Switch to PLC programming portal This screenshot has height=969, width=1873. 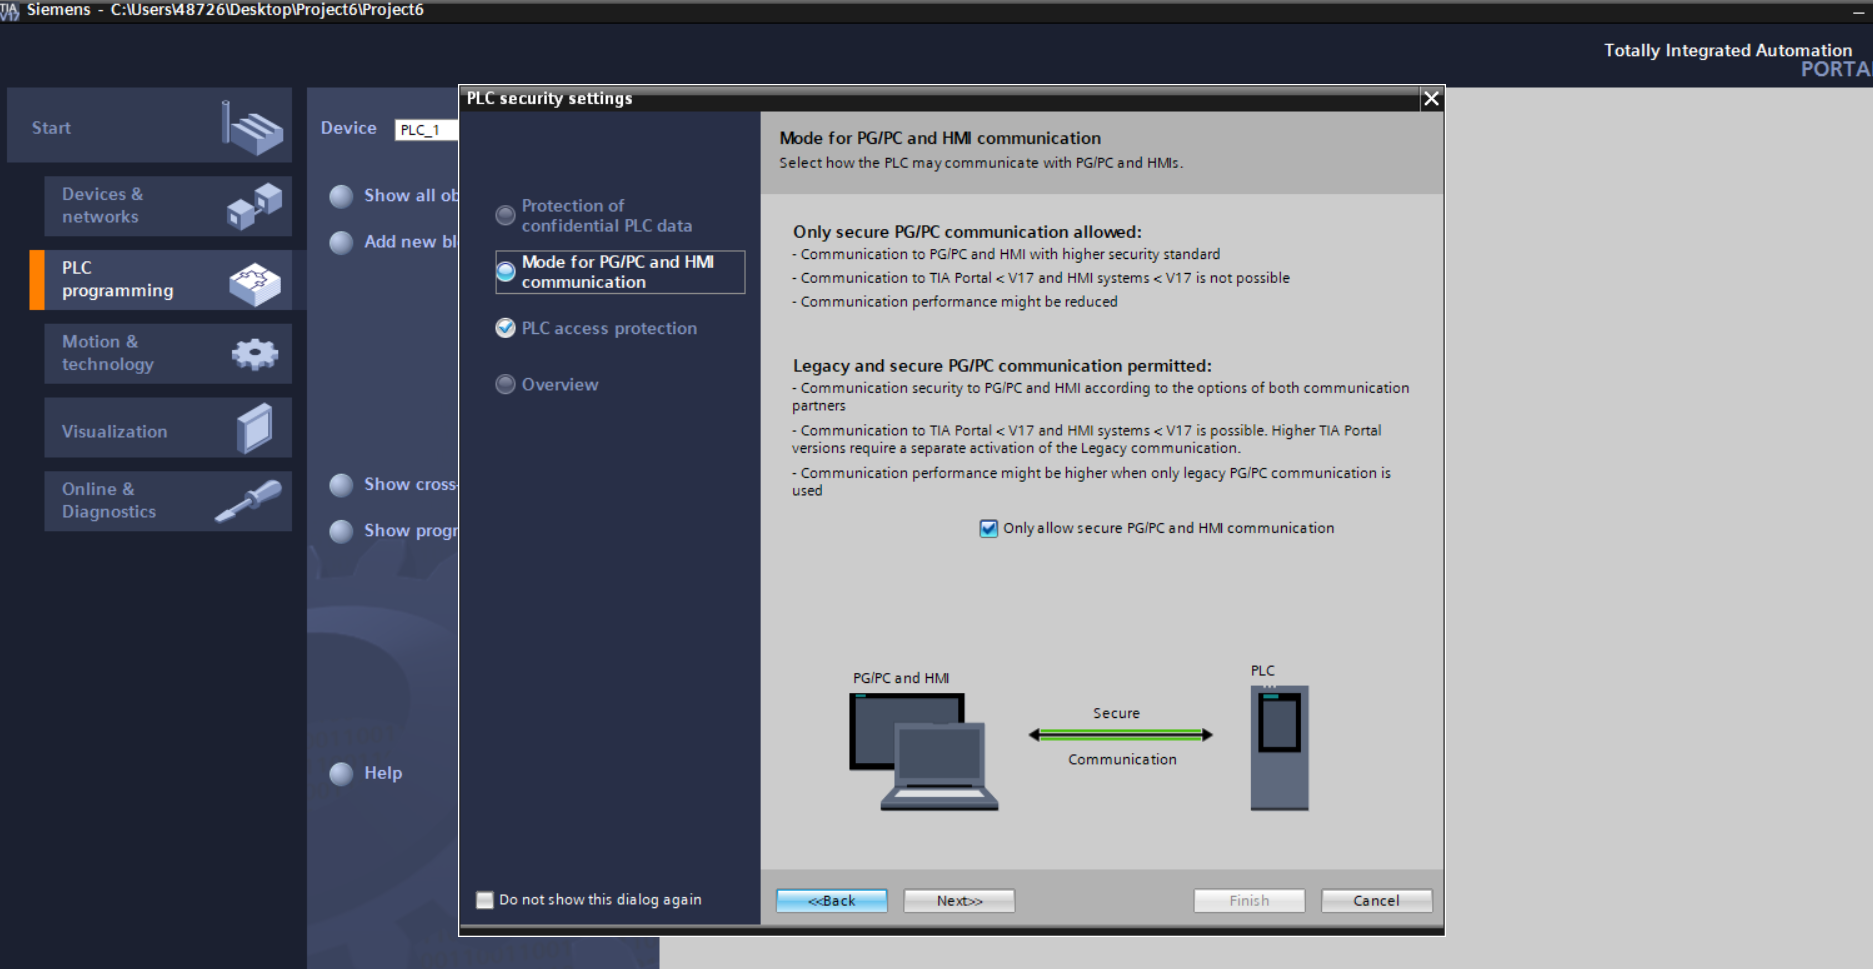(168, 280)
